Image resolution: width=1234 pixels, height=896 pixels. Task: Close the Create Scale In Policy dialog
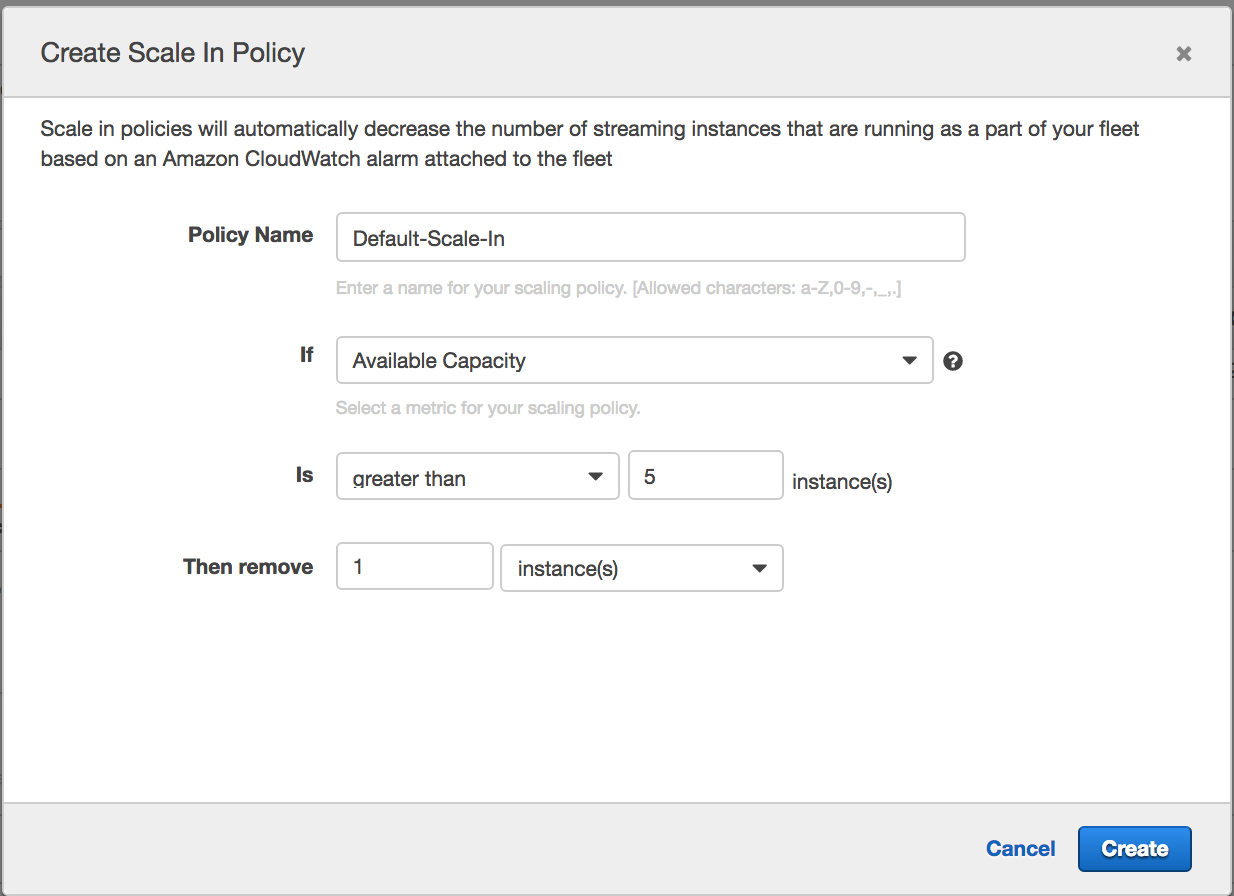[1183, 54]
